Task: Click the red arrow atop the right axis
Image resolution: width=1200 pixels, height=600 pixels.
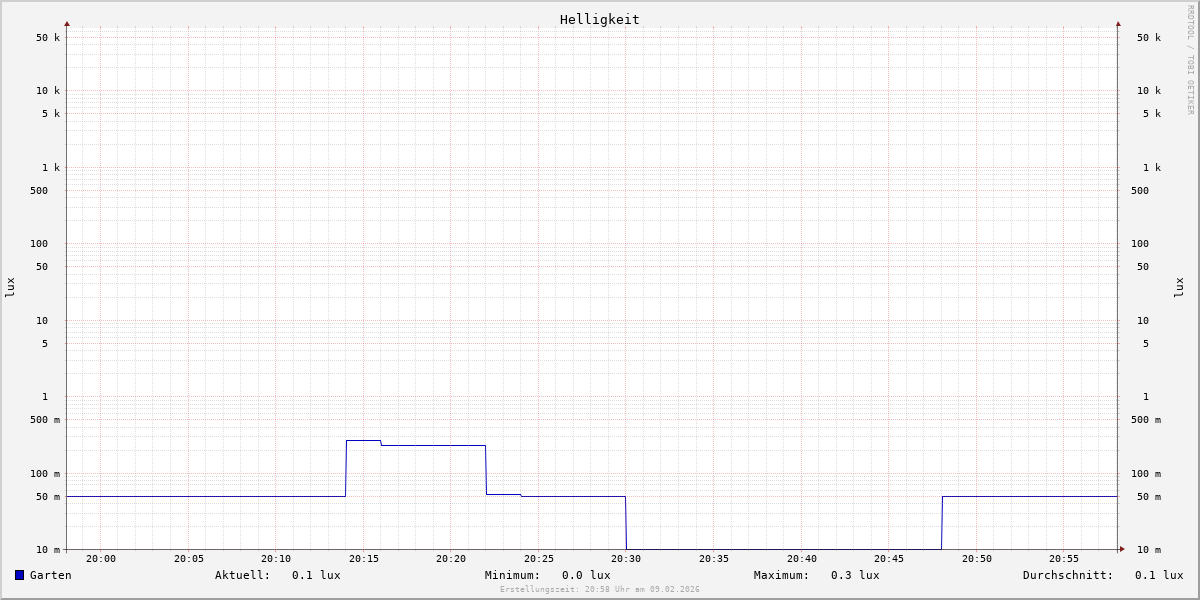Action: 1118,23
